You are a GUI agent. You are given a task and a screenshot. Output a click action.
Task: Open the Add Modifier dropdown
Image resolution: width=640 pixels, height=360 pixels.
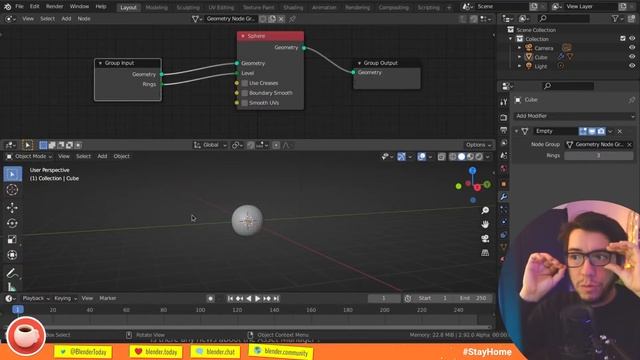pyautogui.click(x=575, y=116)
